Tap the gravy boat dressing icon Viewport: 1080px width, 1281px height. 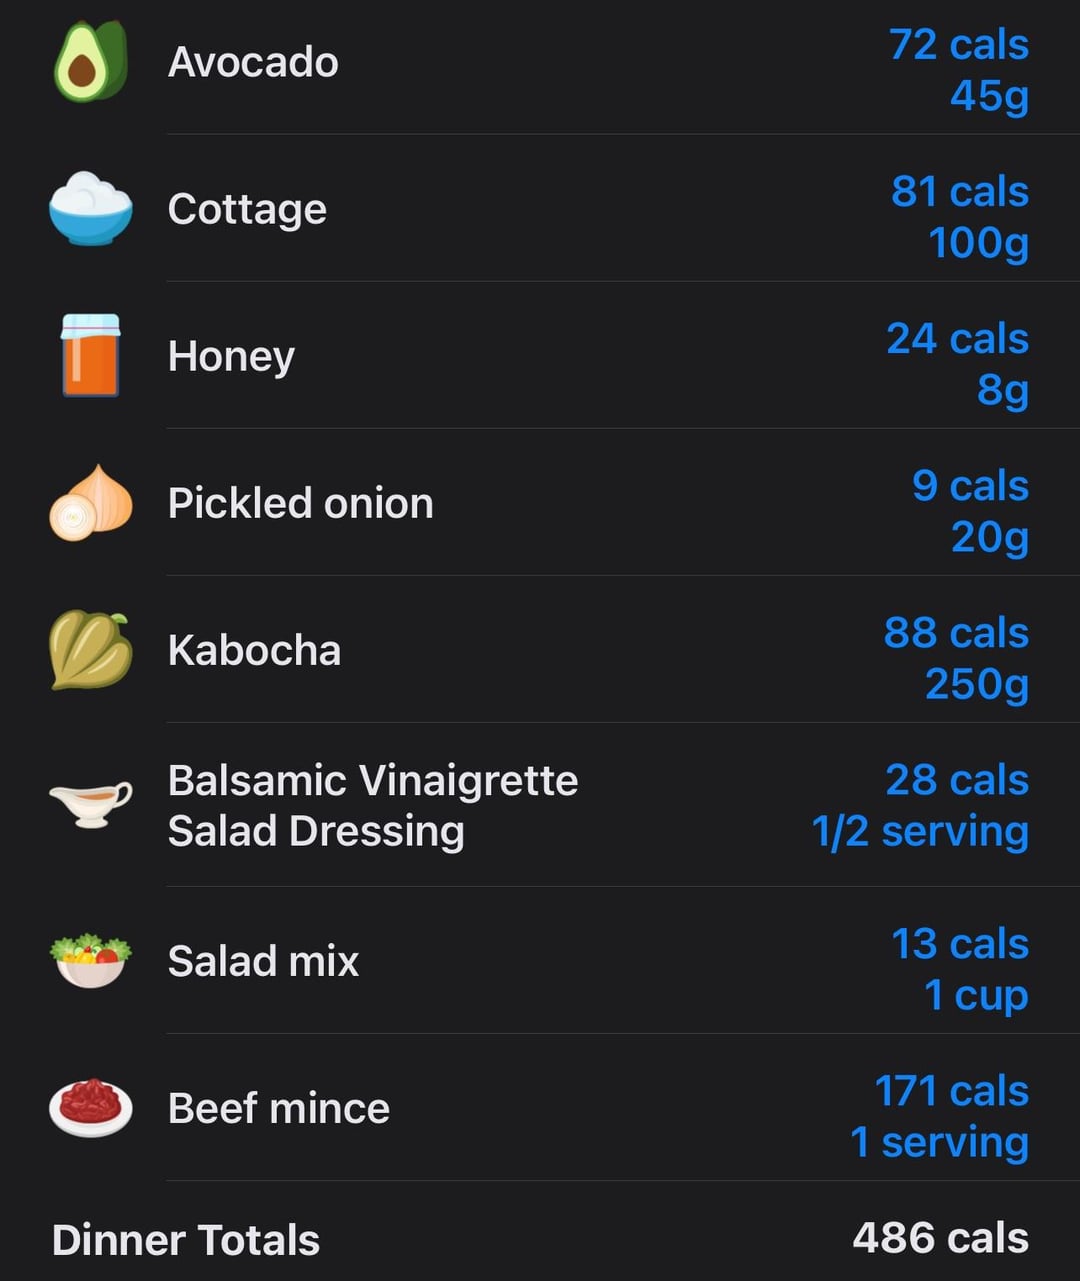click(91, 804)
